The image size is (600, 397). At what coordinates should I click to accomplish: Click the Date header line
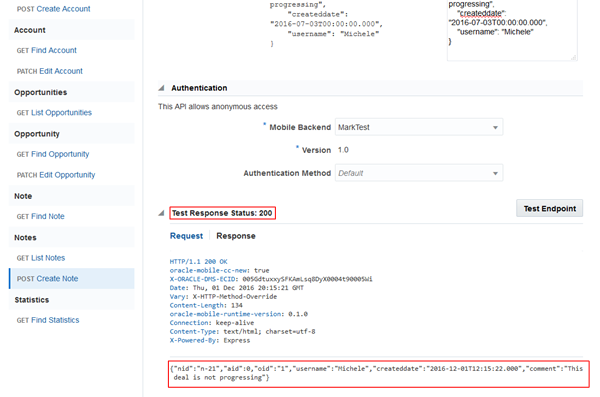(236, 288)
